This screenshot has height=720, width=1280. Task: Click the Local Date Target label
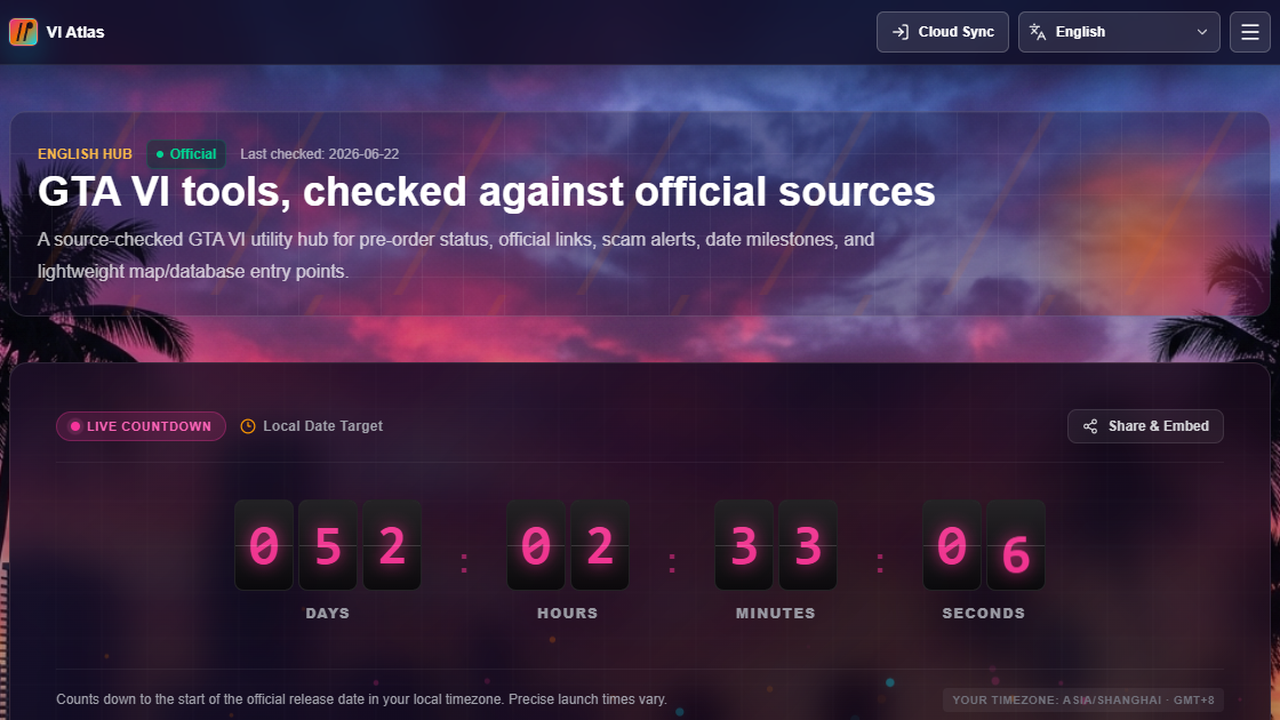[x=323, y=426]
